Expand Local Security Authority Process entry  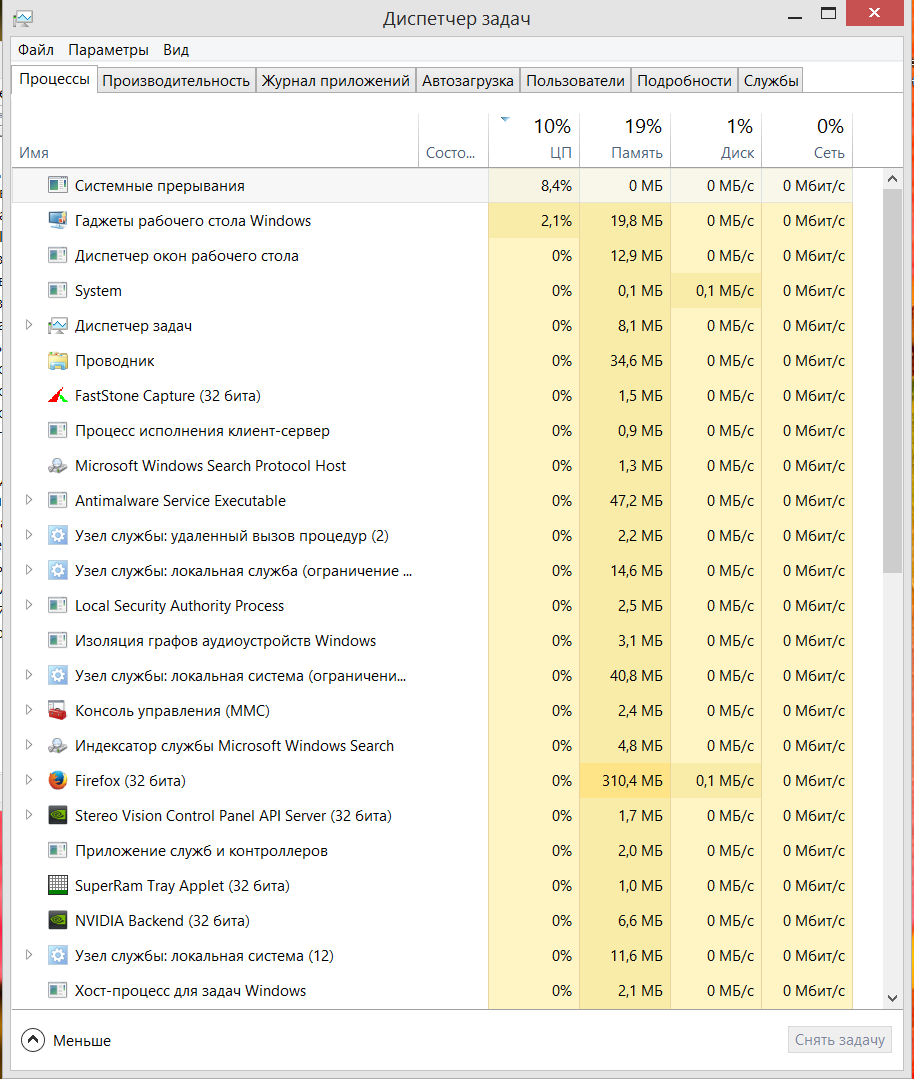[x=28, y=605]
